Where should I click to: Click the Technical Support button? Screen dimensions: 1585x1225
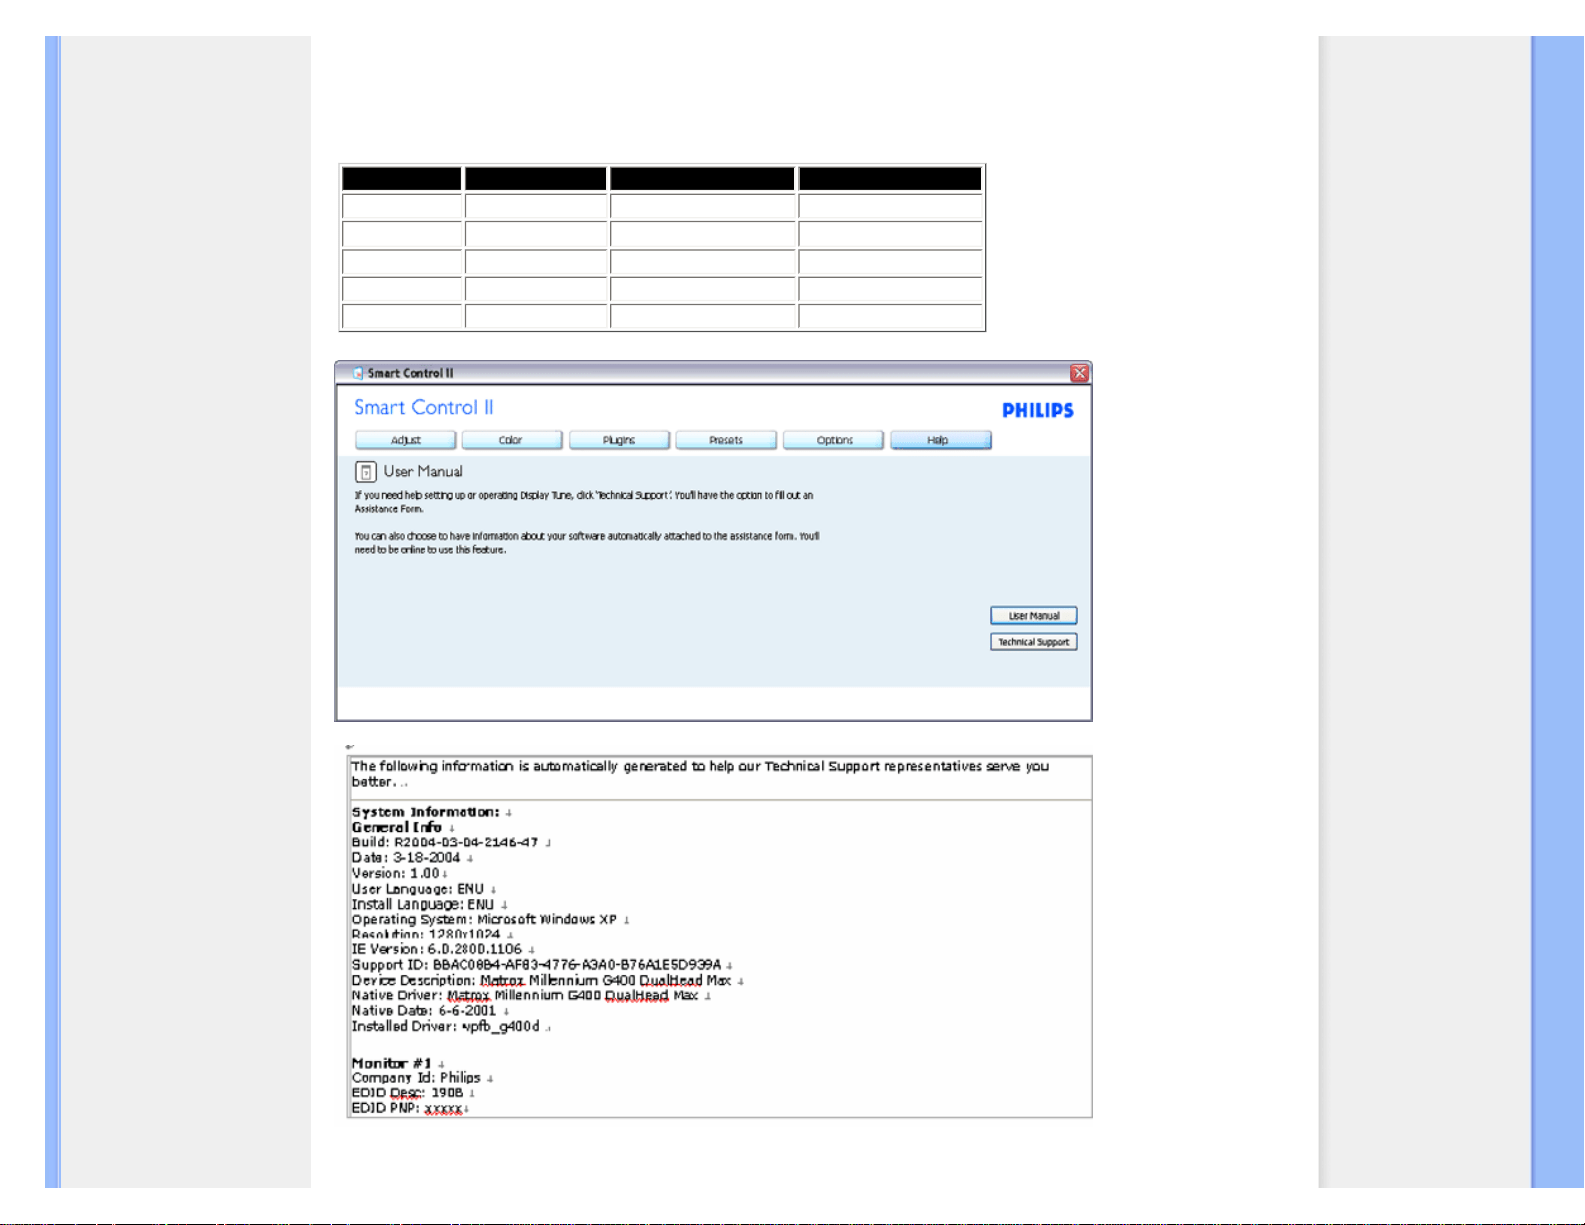[x=1034, y=642]
